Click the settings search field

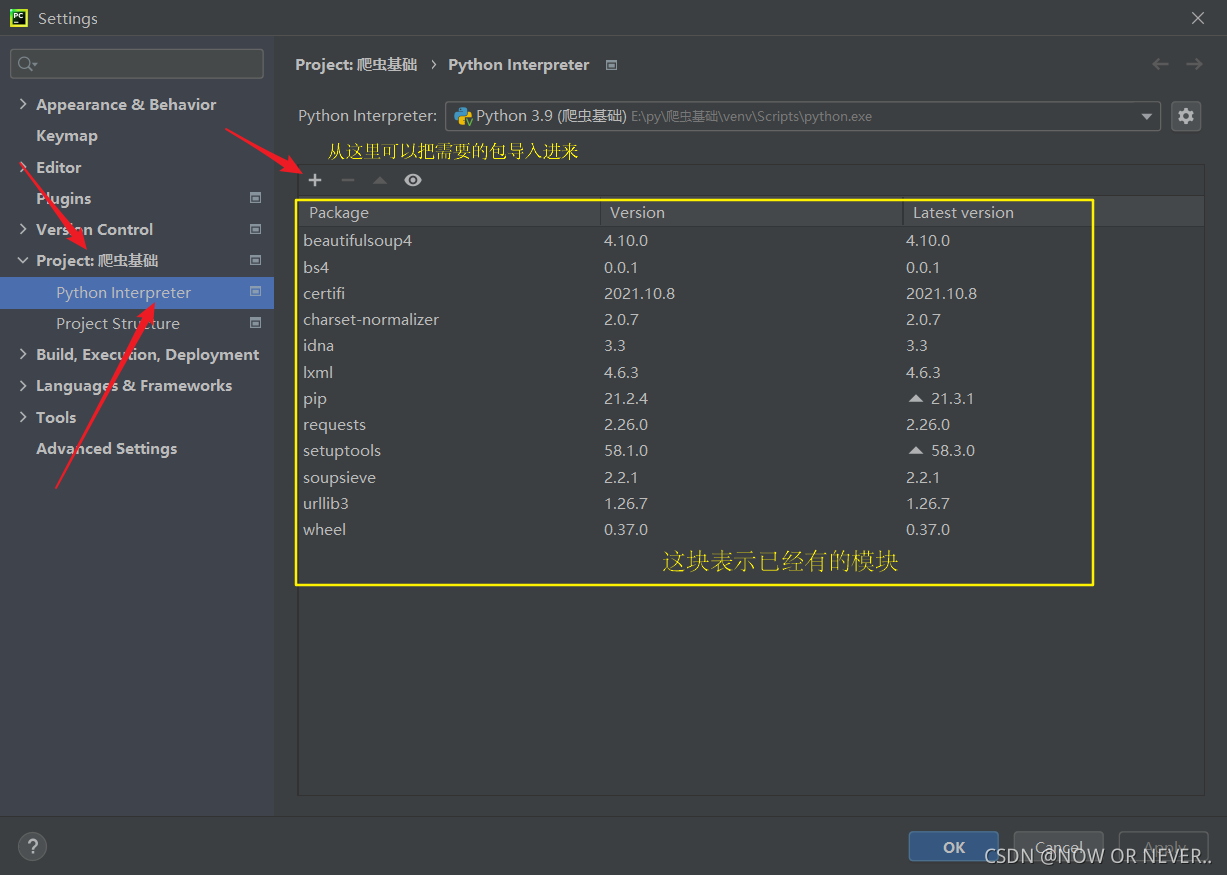136,63
